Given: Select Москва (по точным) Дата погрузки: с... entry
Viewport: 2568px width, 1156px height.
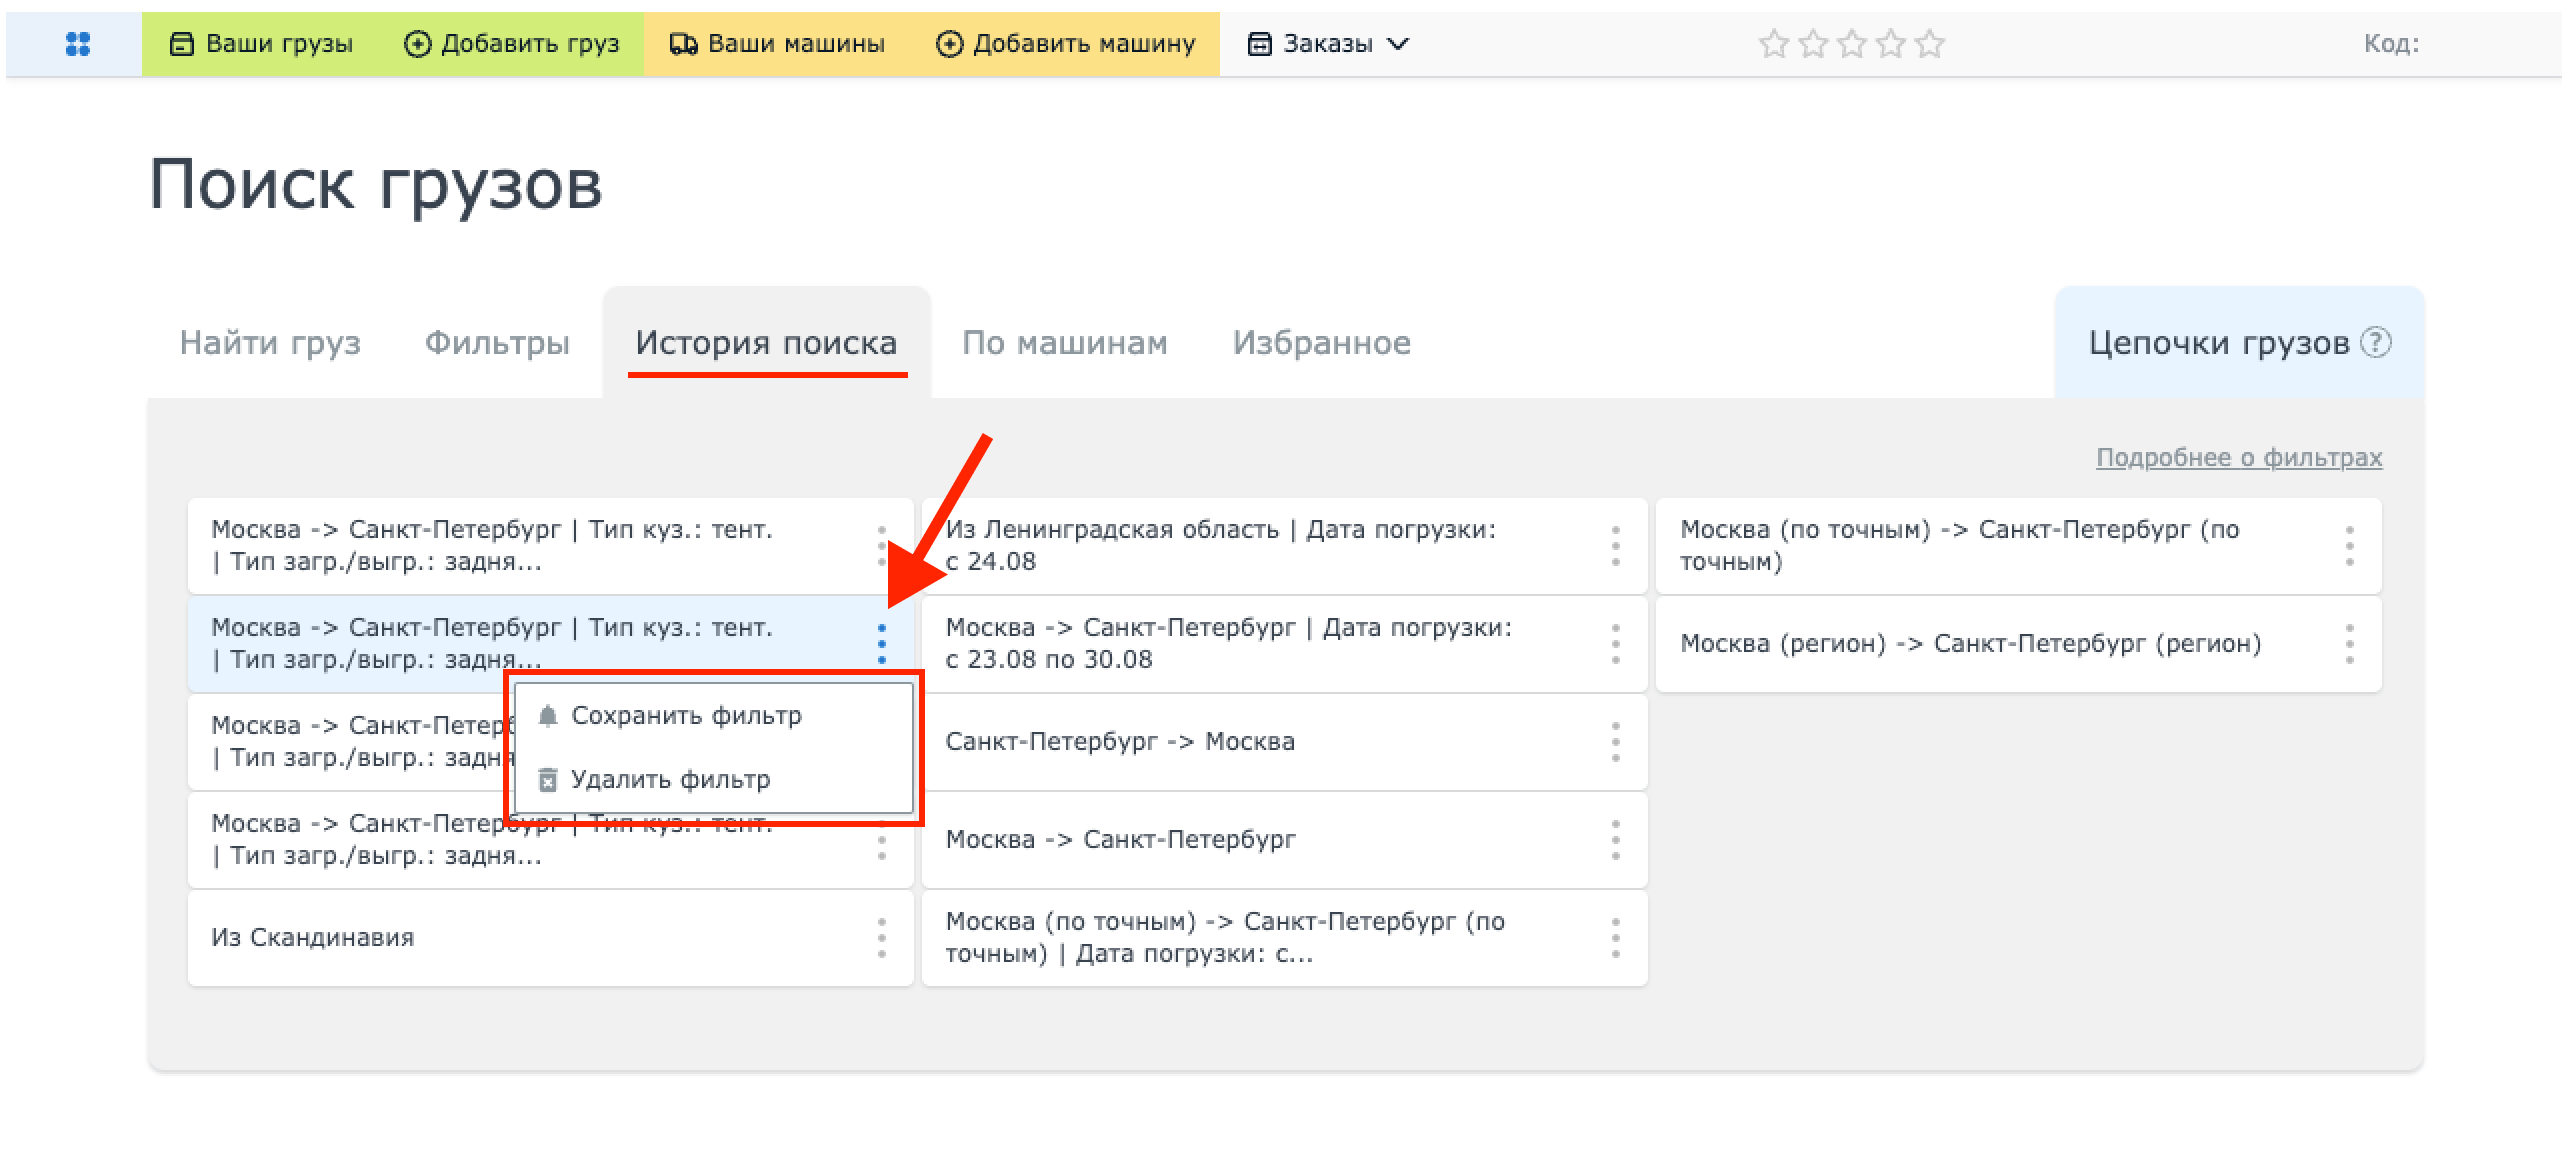Looking at the screenshot, I should point(1284,938).
